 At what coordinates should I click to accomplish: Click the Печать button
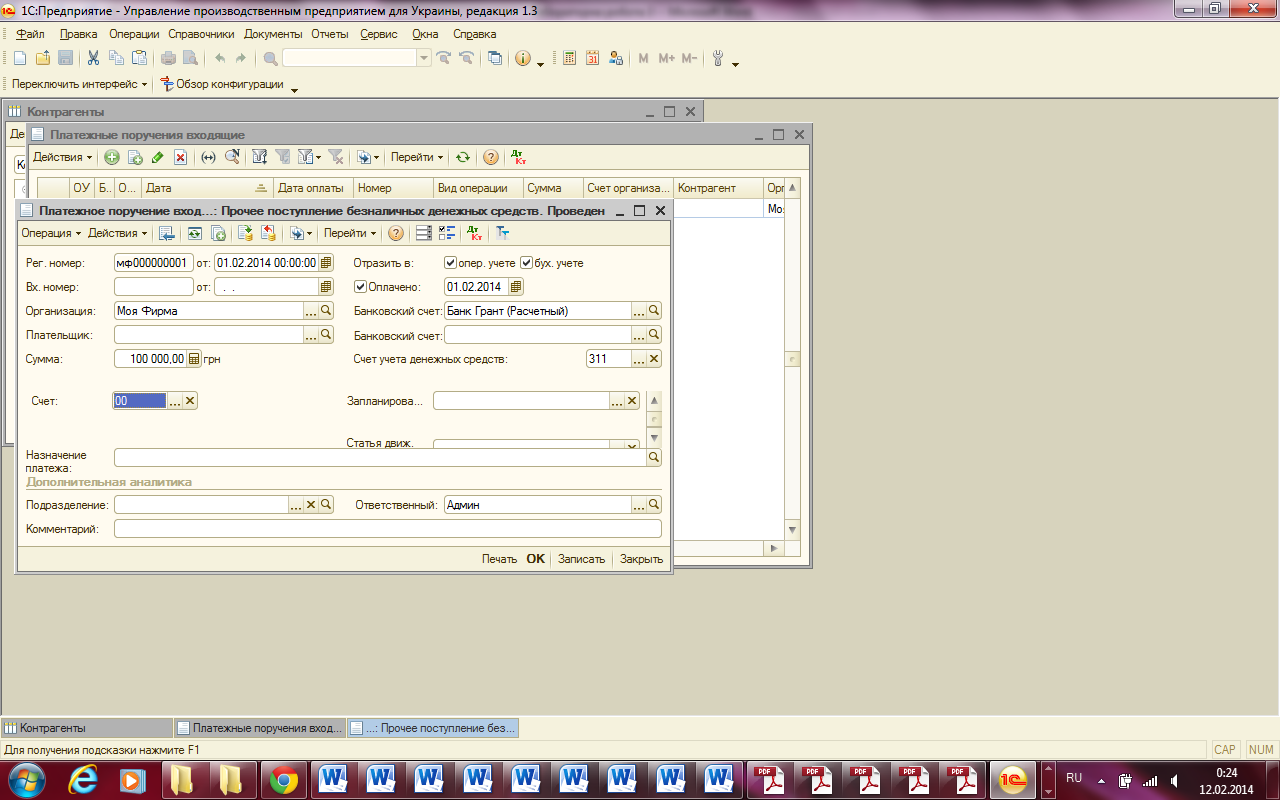(x=499, y=559)
